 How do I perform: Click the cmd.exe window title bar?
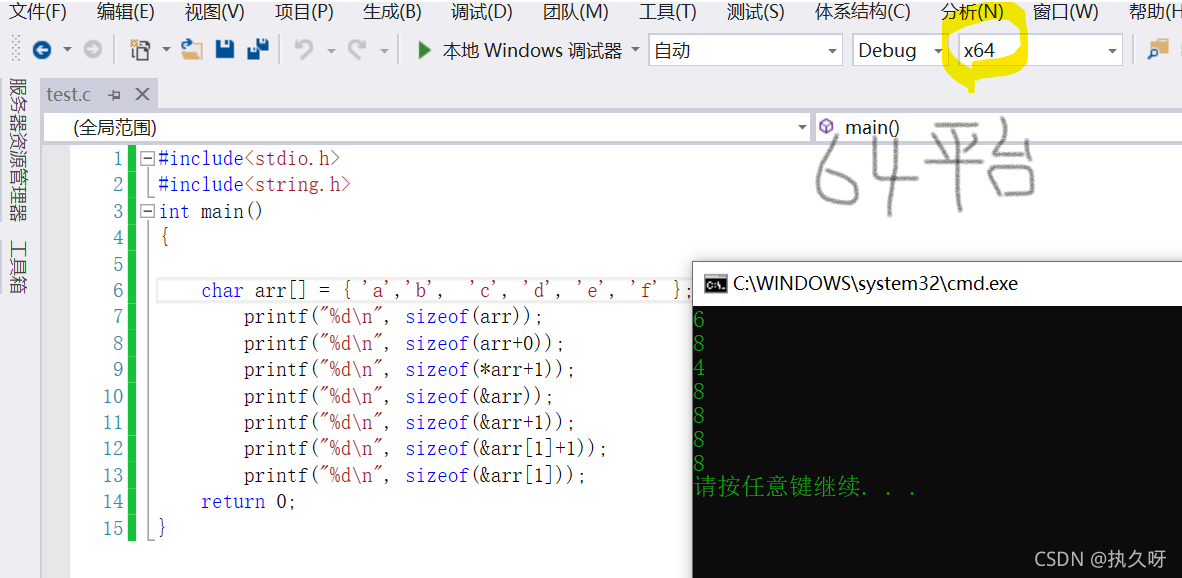937,284
